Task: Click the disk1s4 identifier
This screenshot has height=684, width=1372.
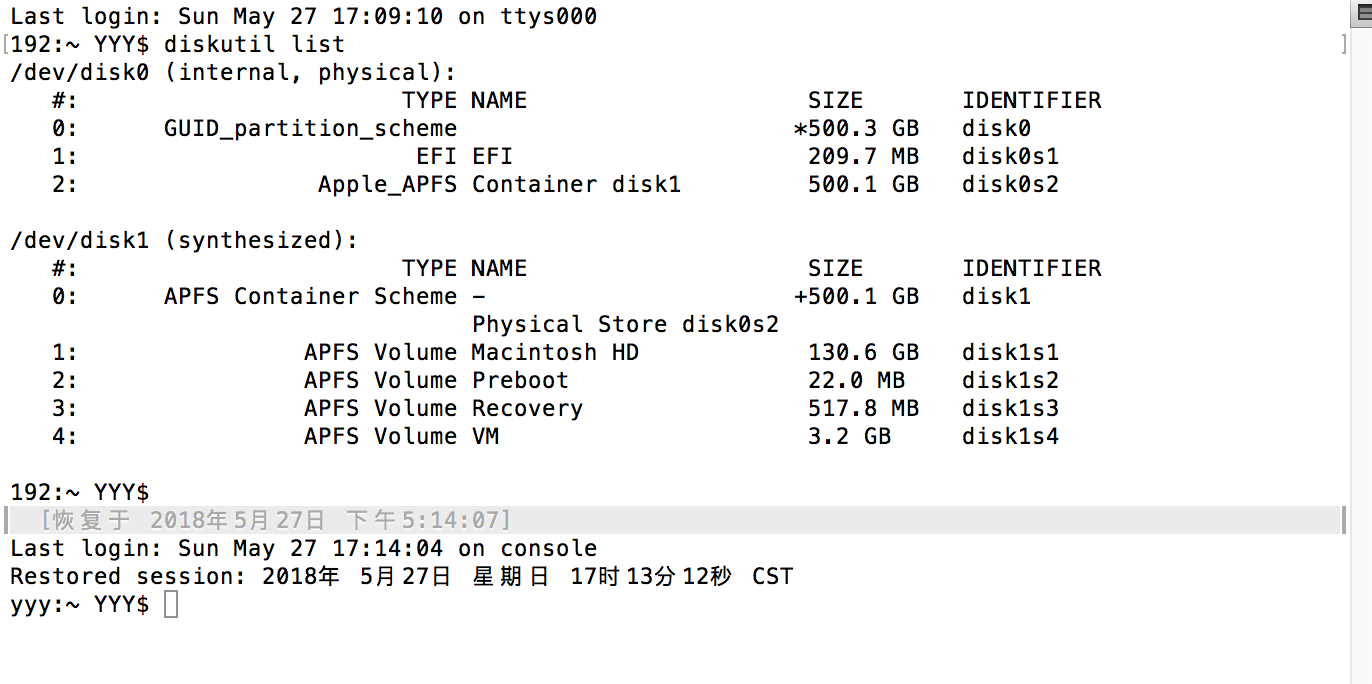Action: click(x=1010, y=437)
